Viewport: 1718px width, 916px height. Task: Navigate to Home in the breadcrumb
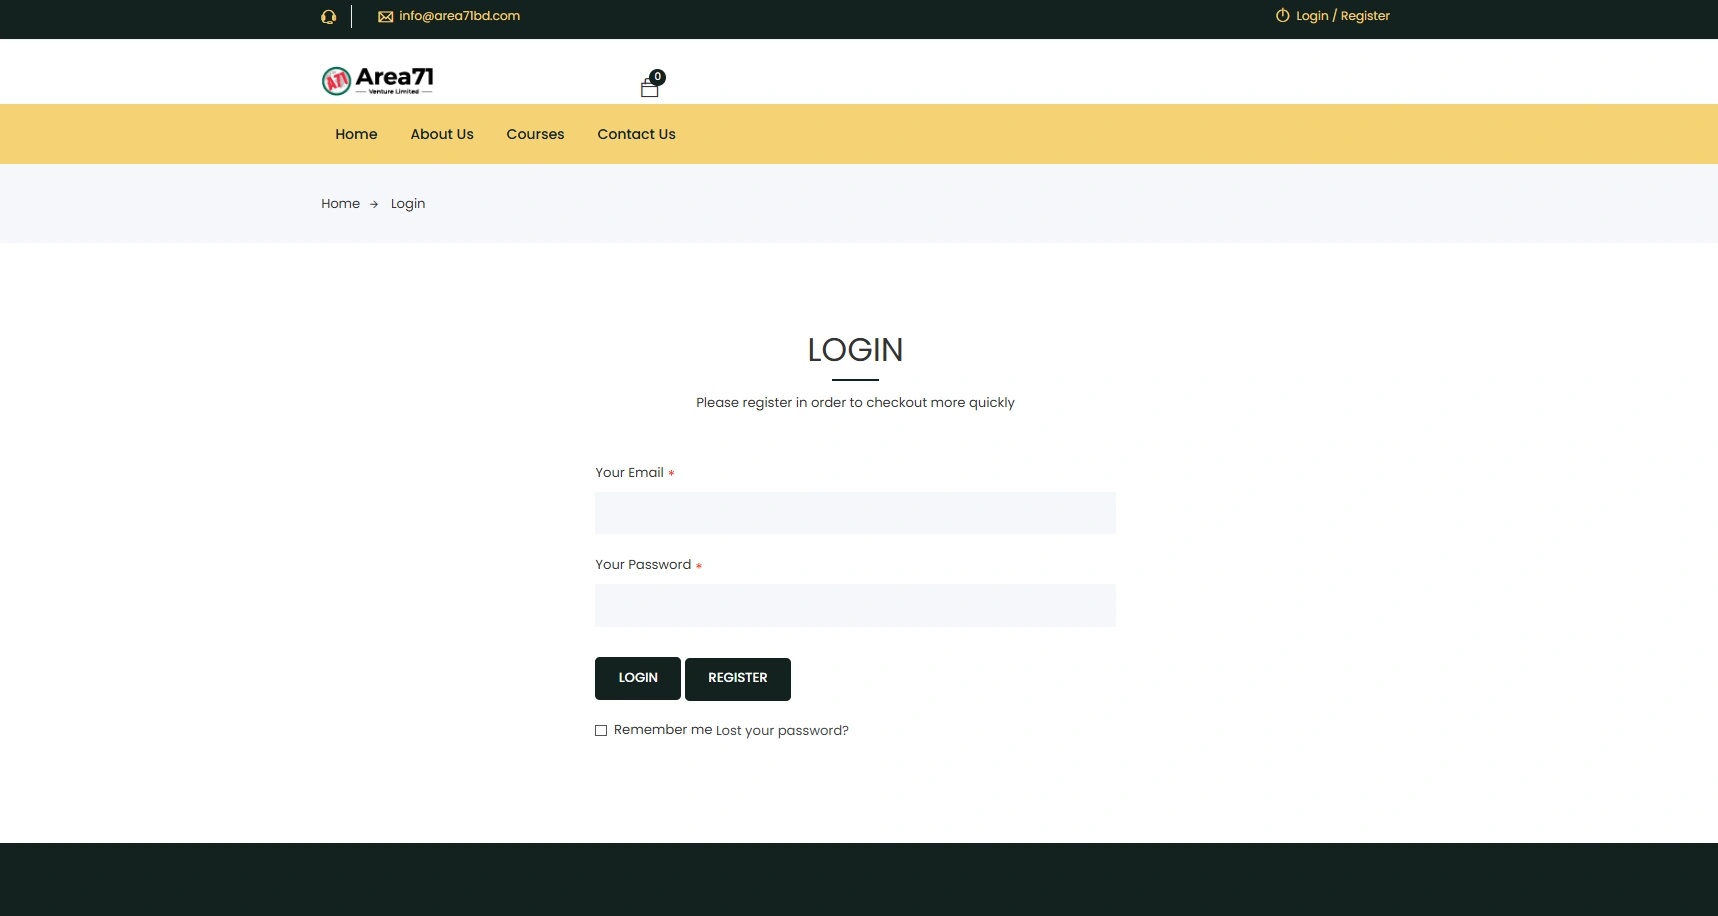(x=340, y=203)
